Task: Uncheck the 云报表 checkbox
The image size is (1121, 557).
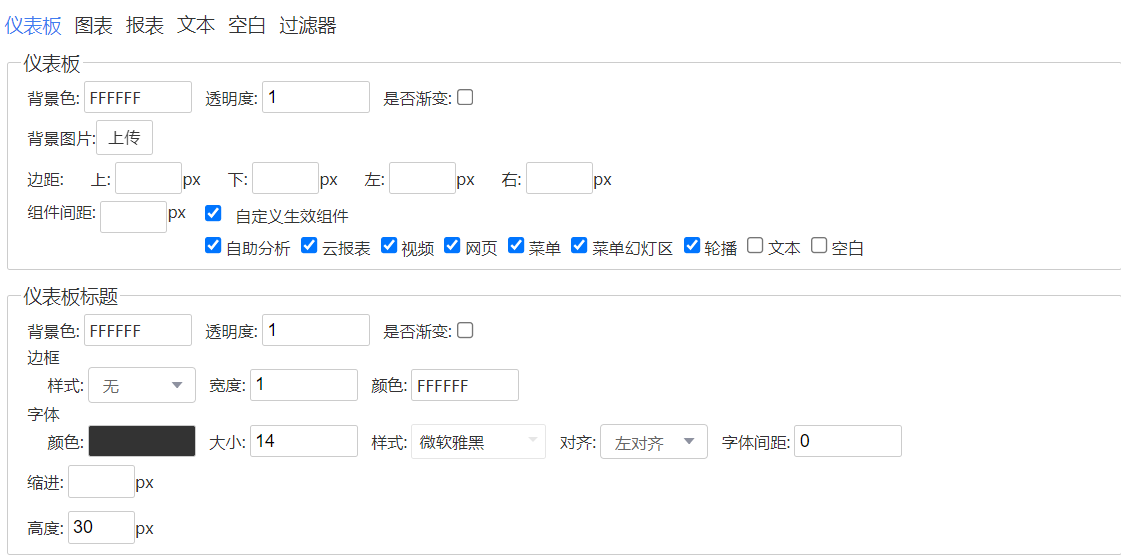Action: coord(309,246)
